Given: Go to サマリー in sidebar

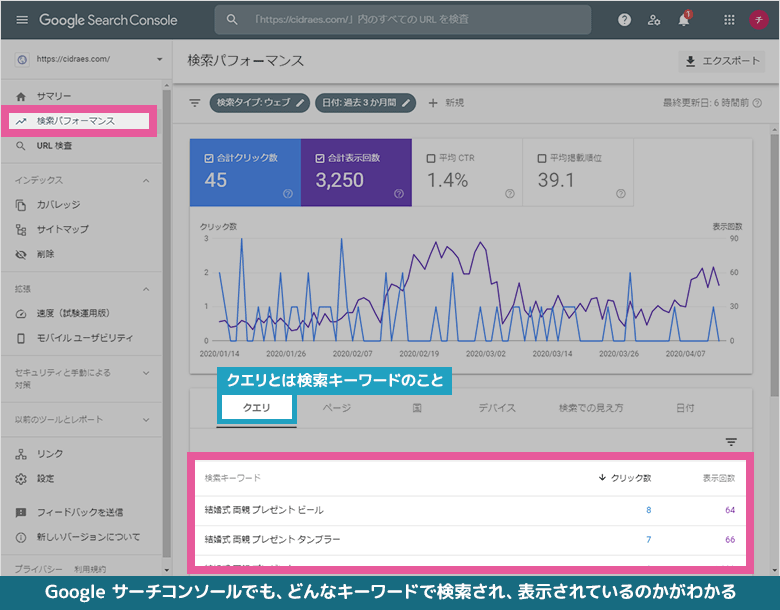Looking at the screenshot, I should click(53, 96).
